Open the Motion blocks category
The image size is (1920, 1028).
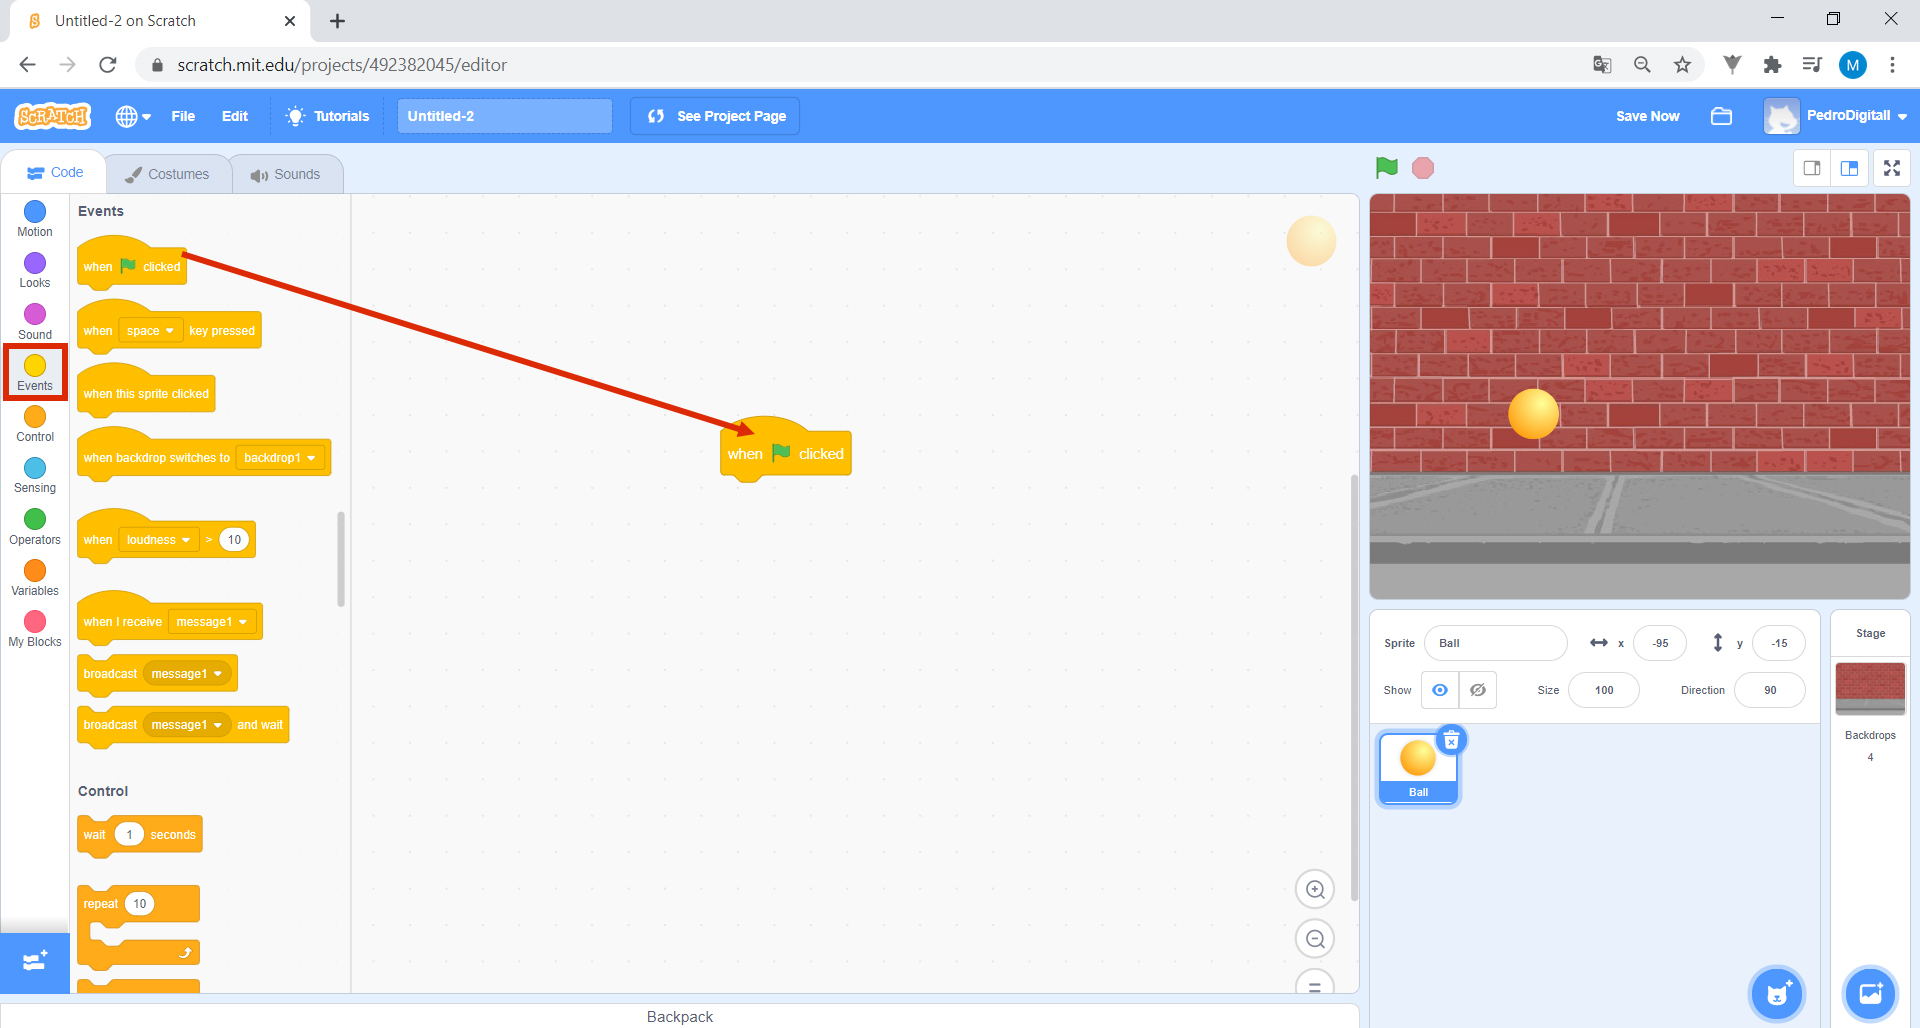35,219
